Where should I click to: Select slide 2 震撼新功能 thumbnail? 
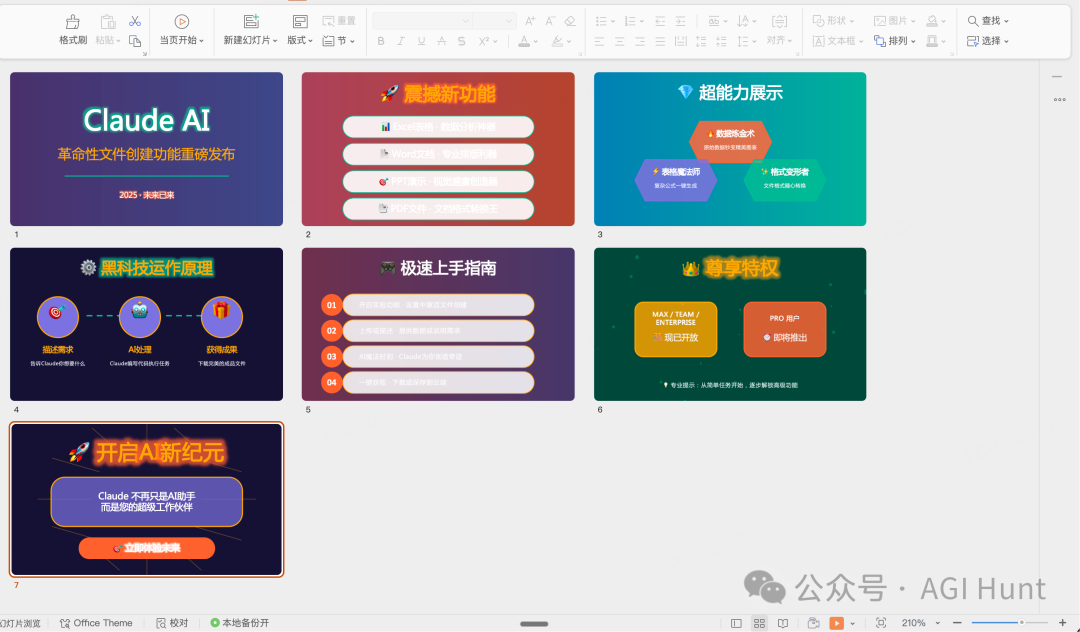[x=438, y=149]
